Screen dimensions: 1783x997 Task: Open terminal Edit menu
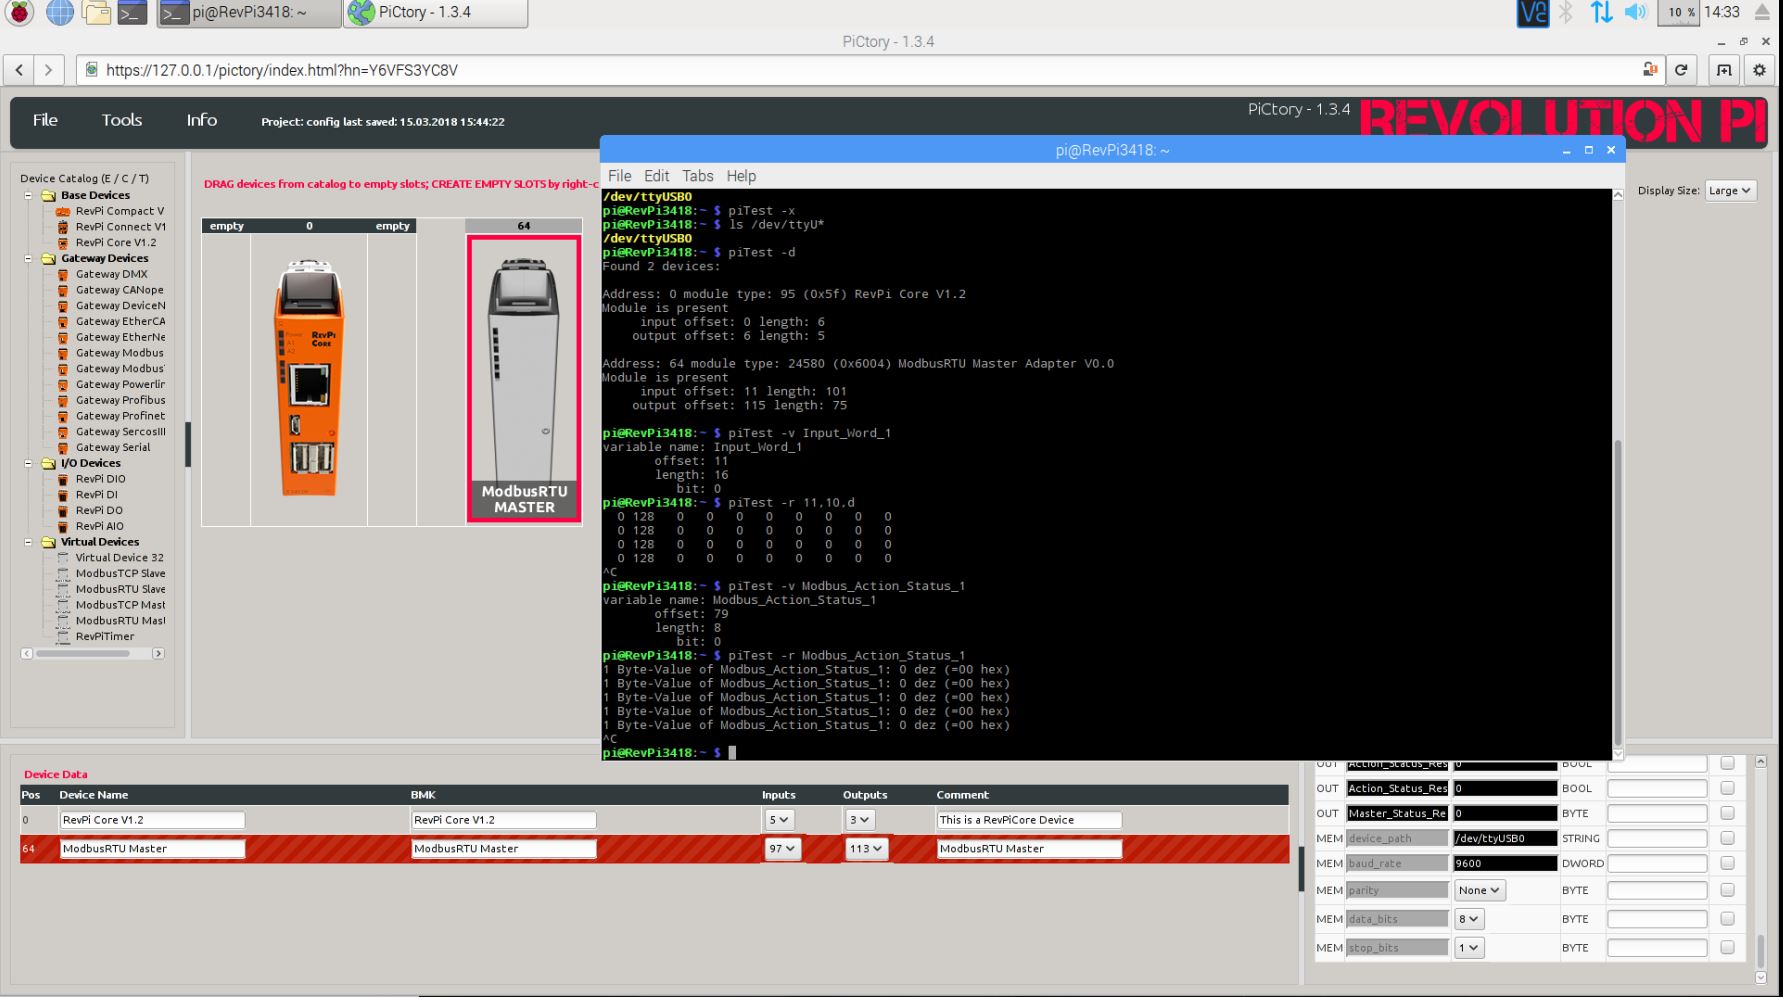[x=656, y=176]
